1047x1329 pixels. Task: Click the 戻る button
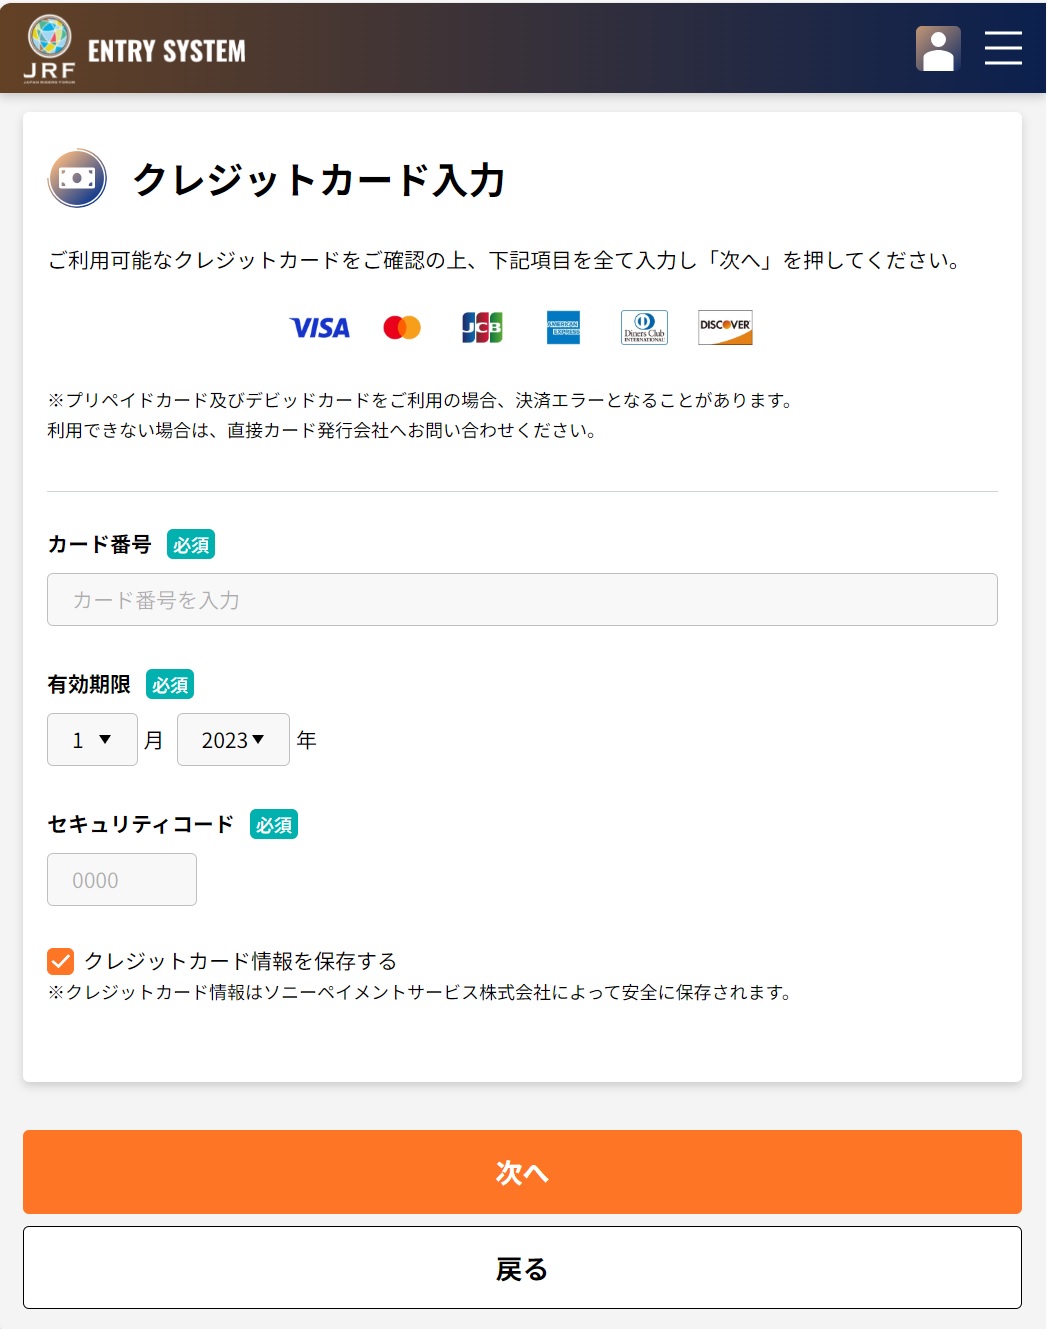click(522, 1268)
